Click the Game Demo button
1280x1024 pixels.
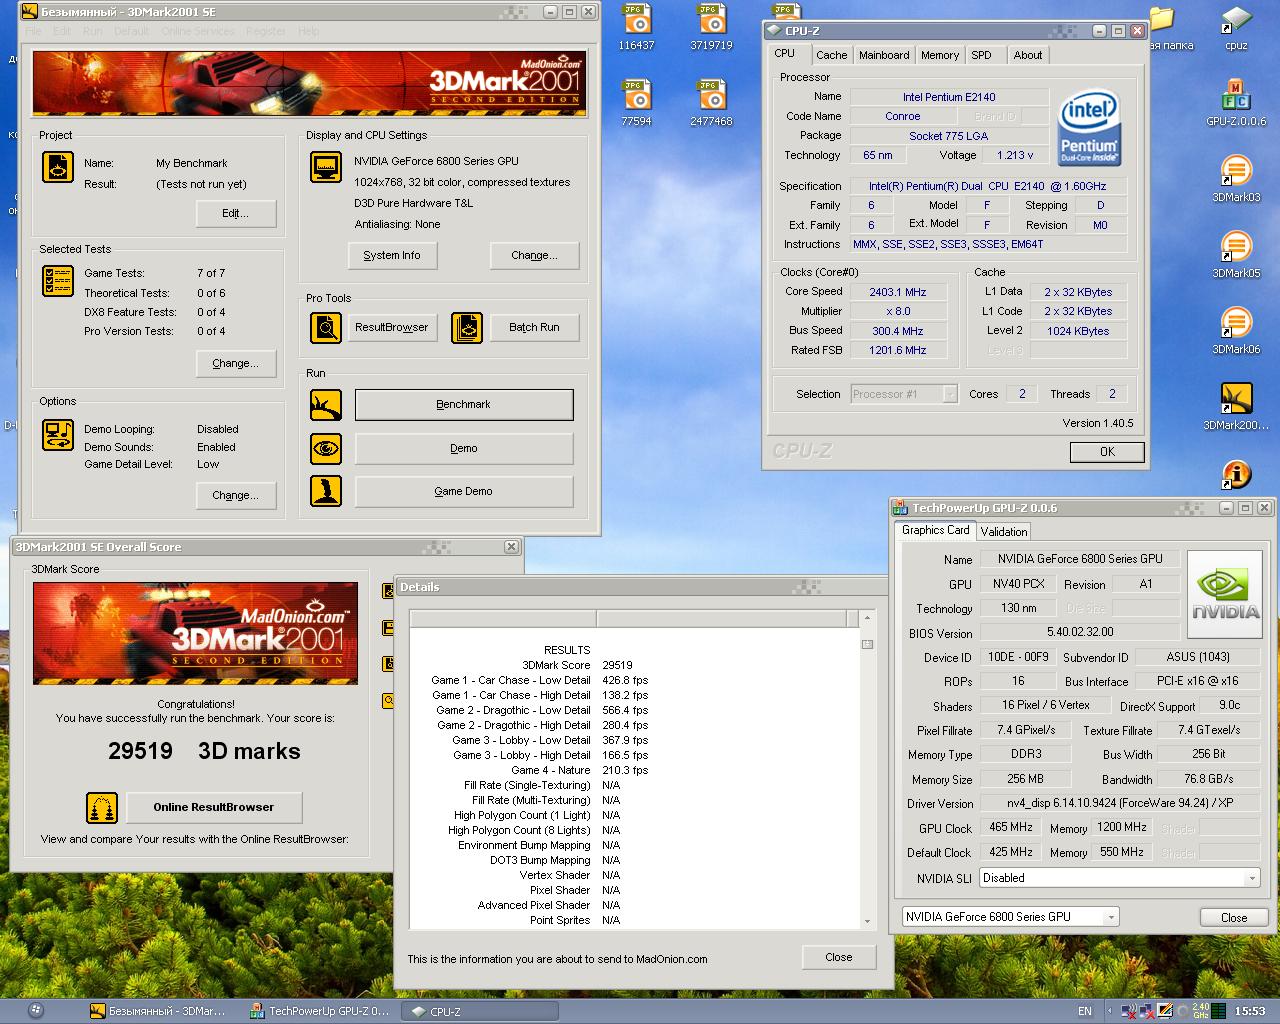[464, 491]
